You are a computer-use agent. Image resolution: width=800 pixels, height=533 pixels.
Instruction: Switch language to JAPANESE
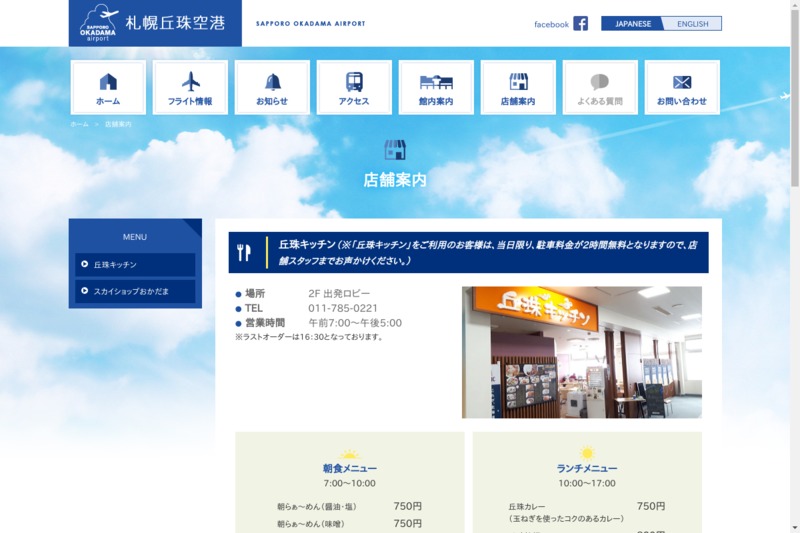pos(632,24)
